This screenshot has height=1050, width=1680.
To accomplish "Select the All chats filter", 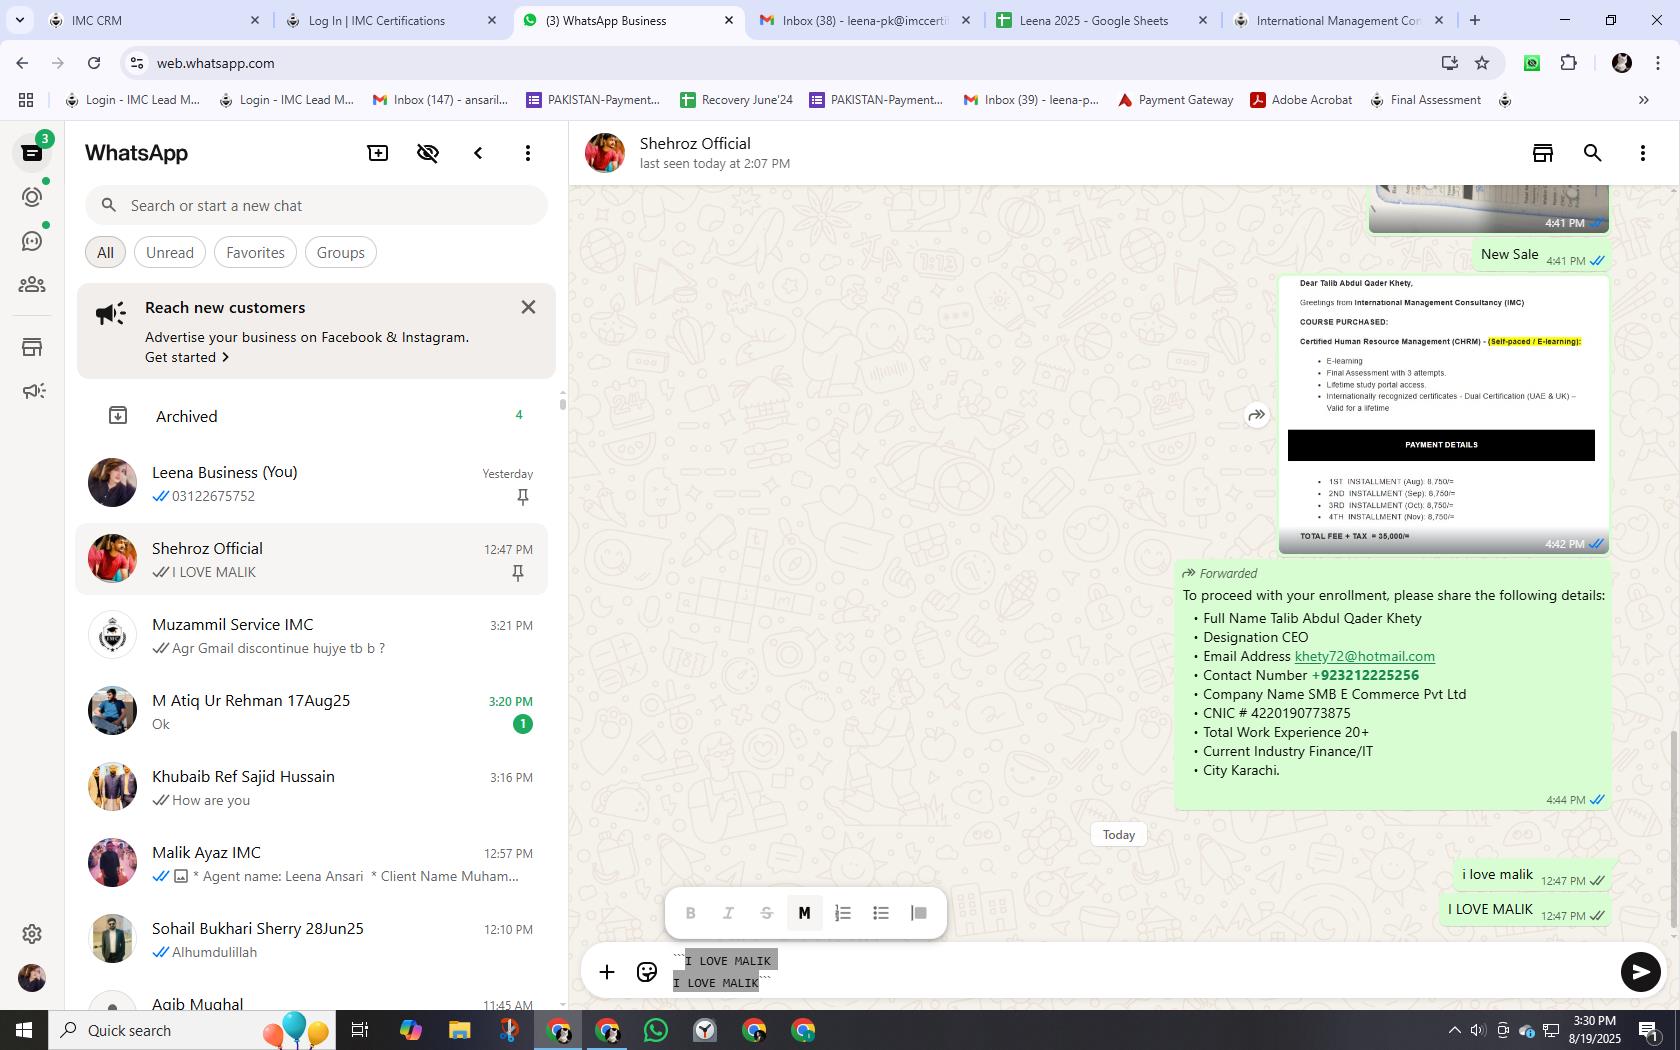I will (x=105, y=252).
